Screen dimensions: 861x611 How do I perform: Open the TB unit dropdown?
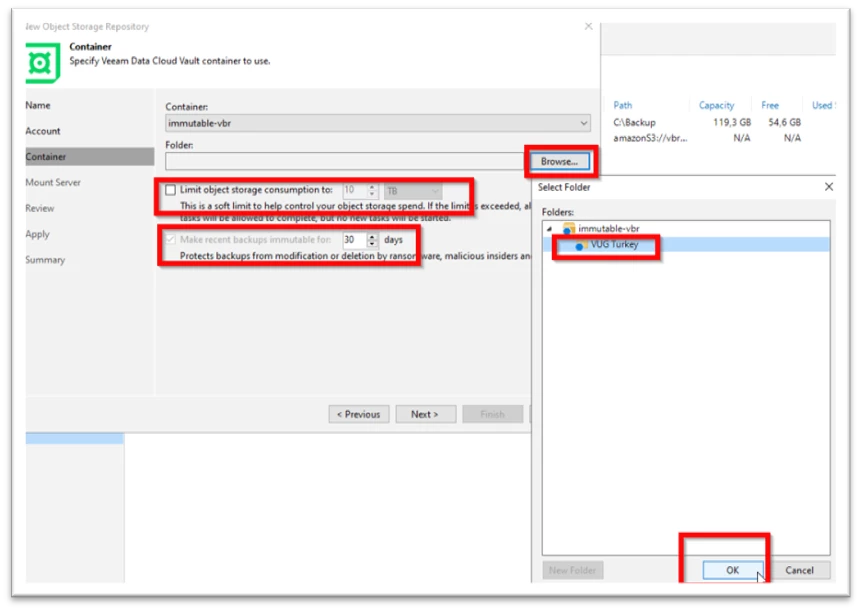click(413, 191)
